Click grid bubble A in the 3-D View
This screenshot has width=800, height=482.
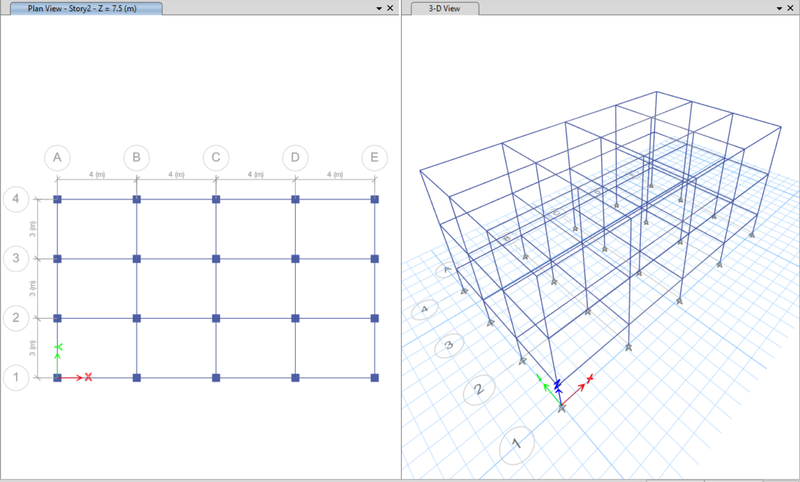point(447,269)
